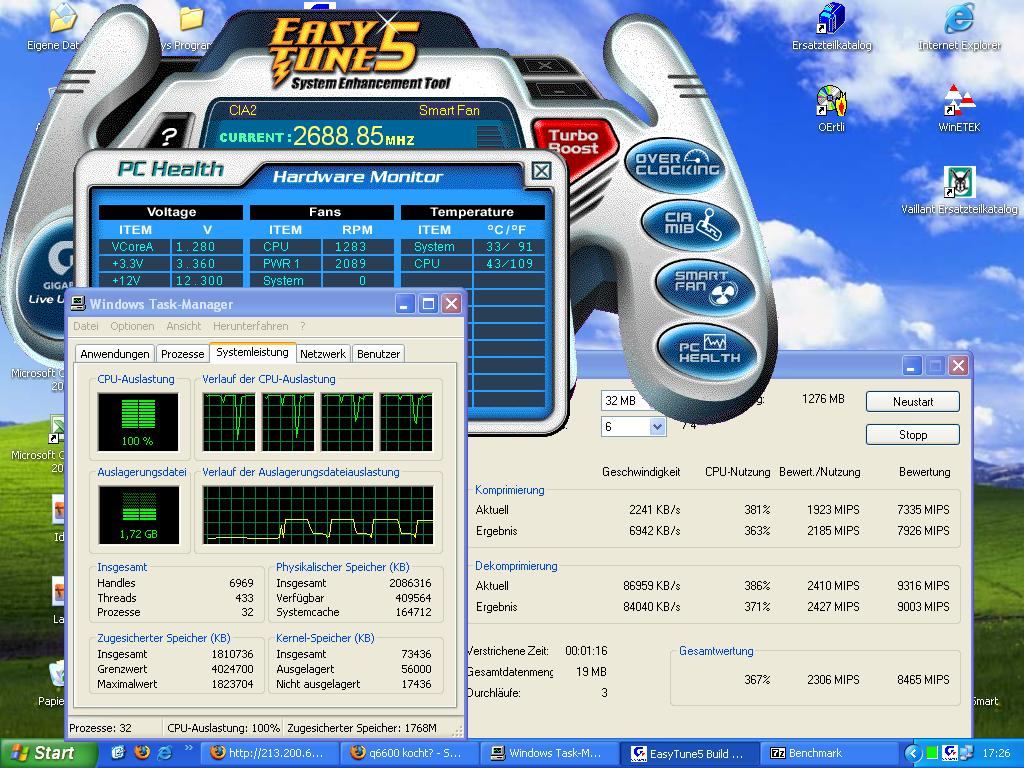Select the Systemleistung tab
This screenshot has width=1024, height=768.
252,352
